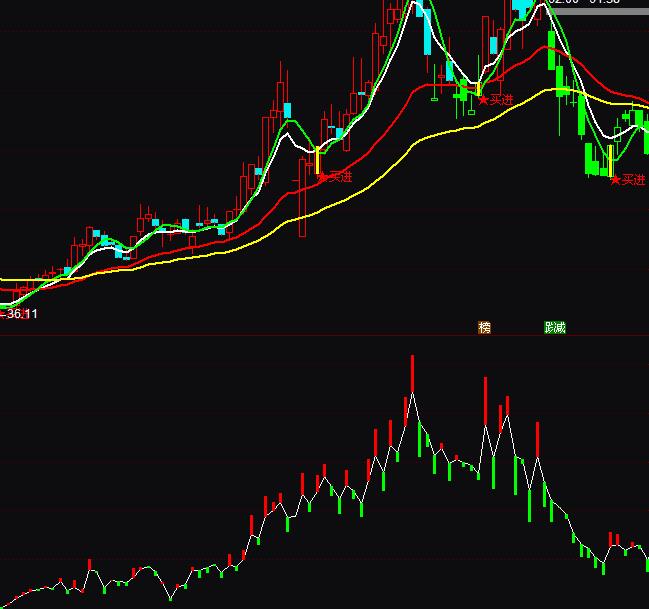Select the middle 买进 star marker
Viewport: 649px width, 609px height.
[x=495, y=99]
